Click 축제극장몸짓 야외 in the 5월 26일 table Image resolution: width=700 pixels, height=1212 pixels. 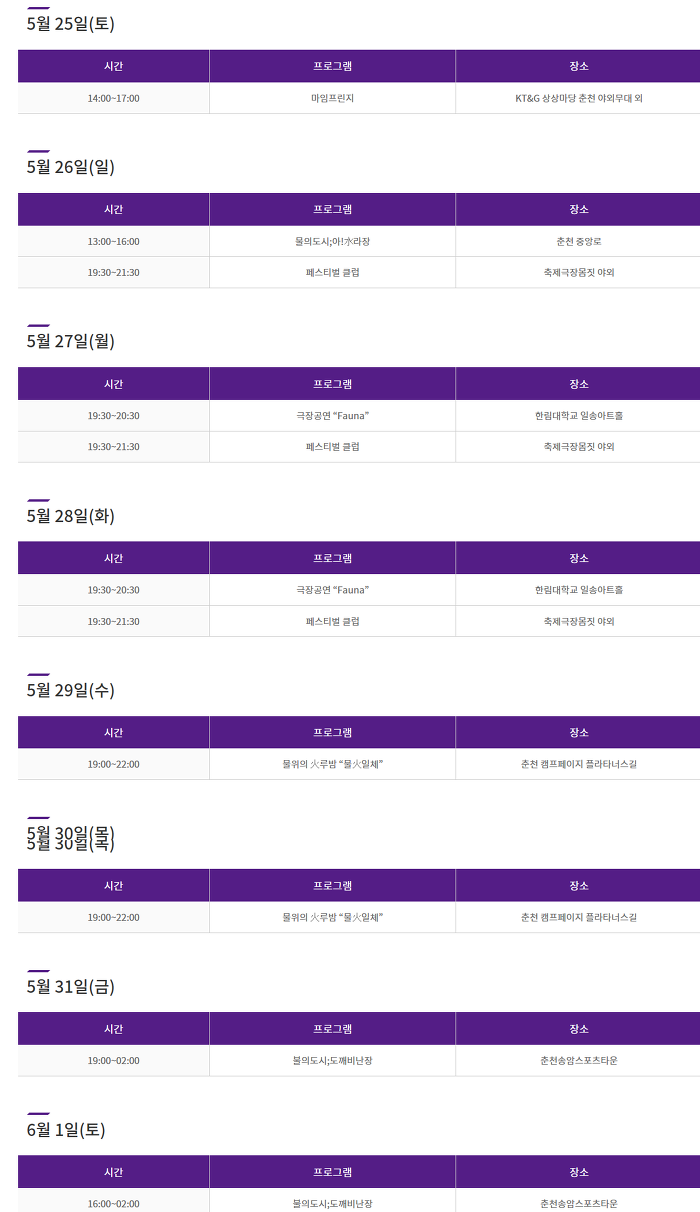(578, 272)
